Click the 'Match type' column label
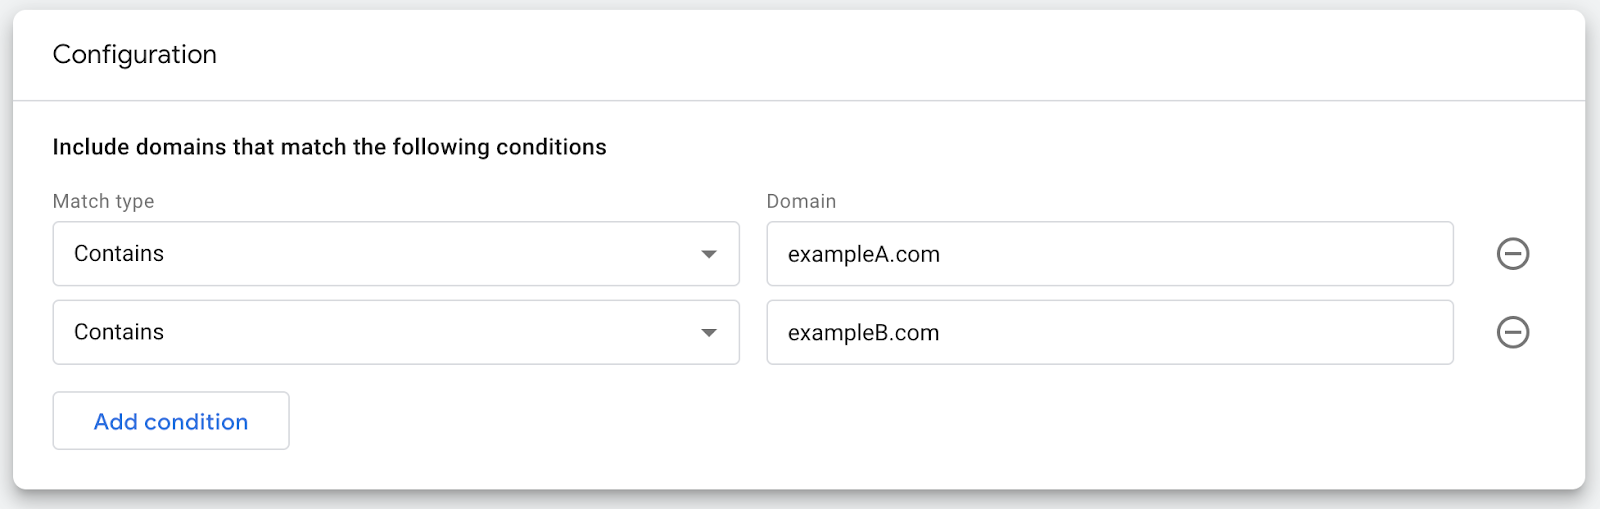 (x=103, y=201)
